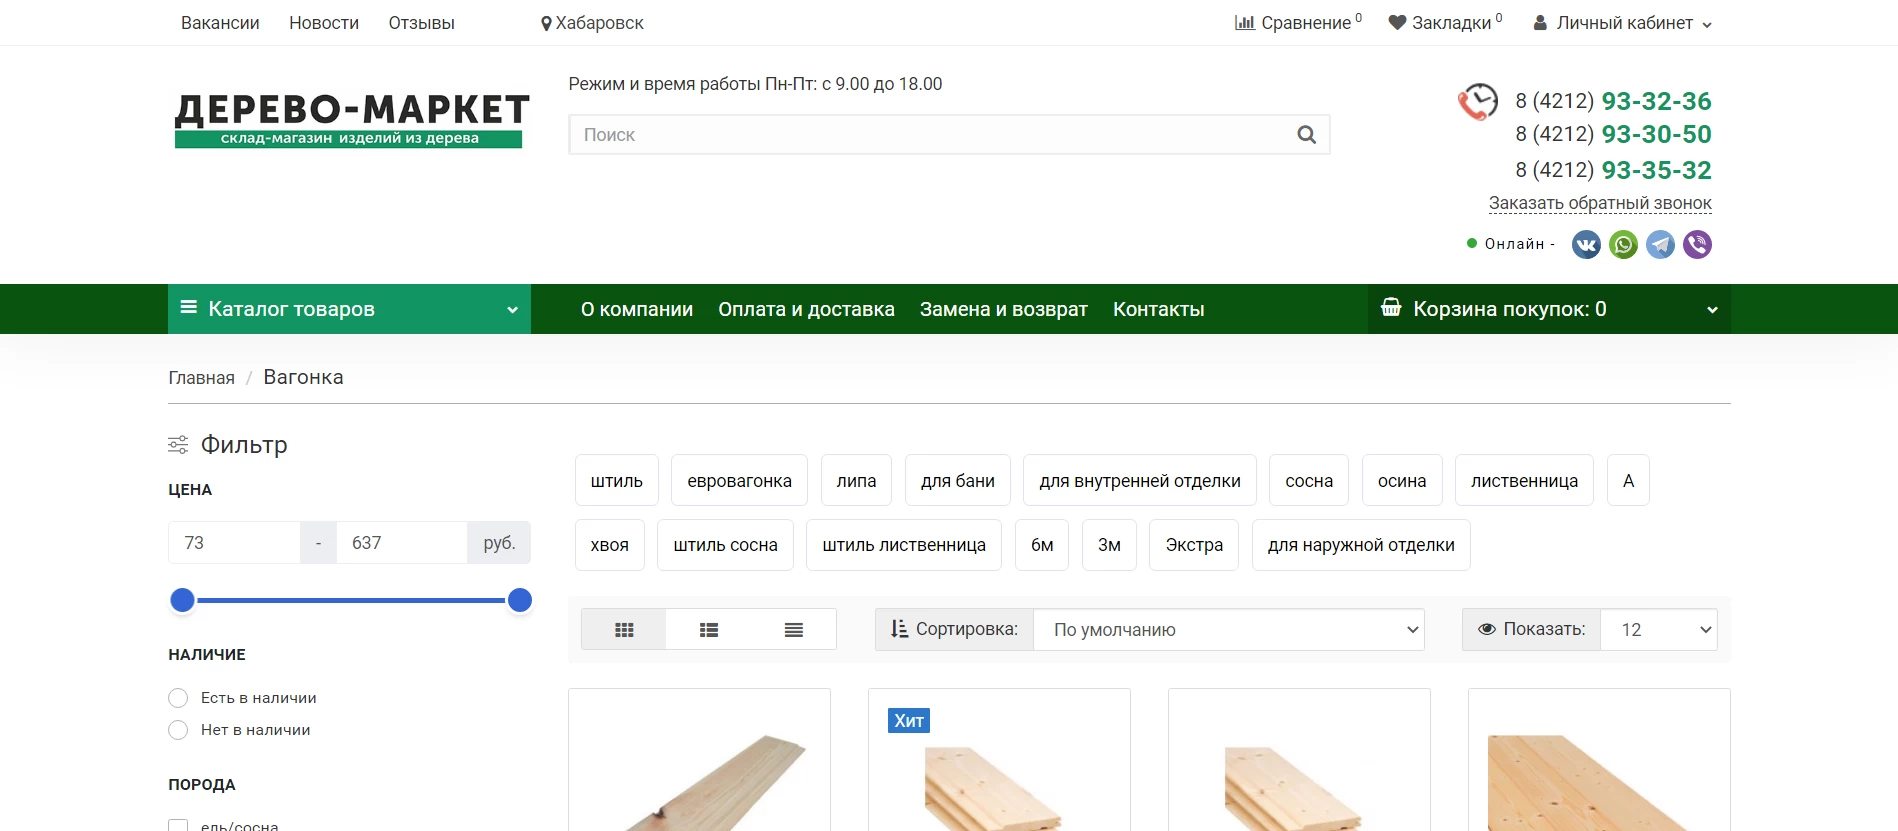Open the Telegram chat icon
The height and width of the screenshot is (831, 1898).
[x=1660, y=244]
